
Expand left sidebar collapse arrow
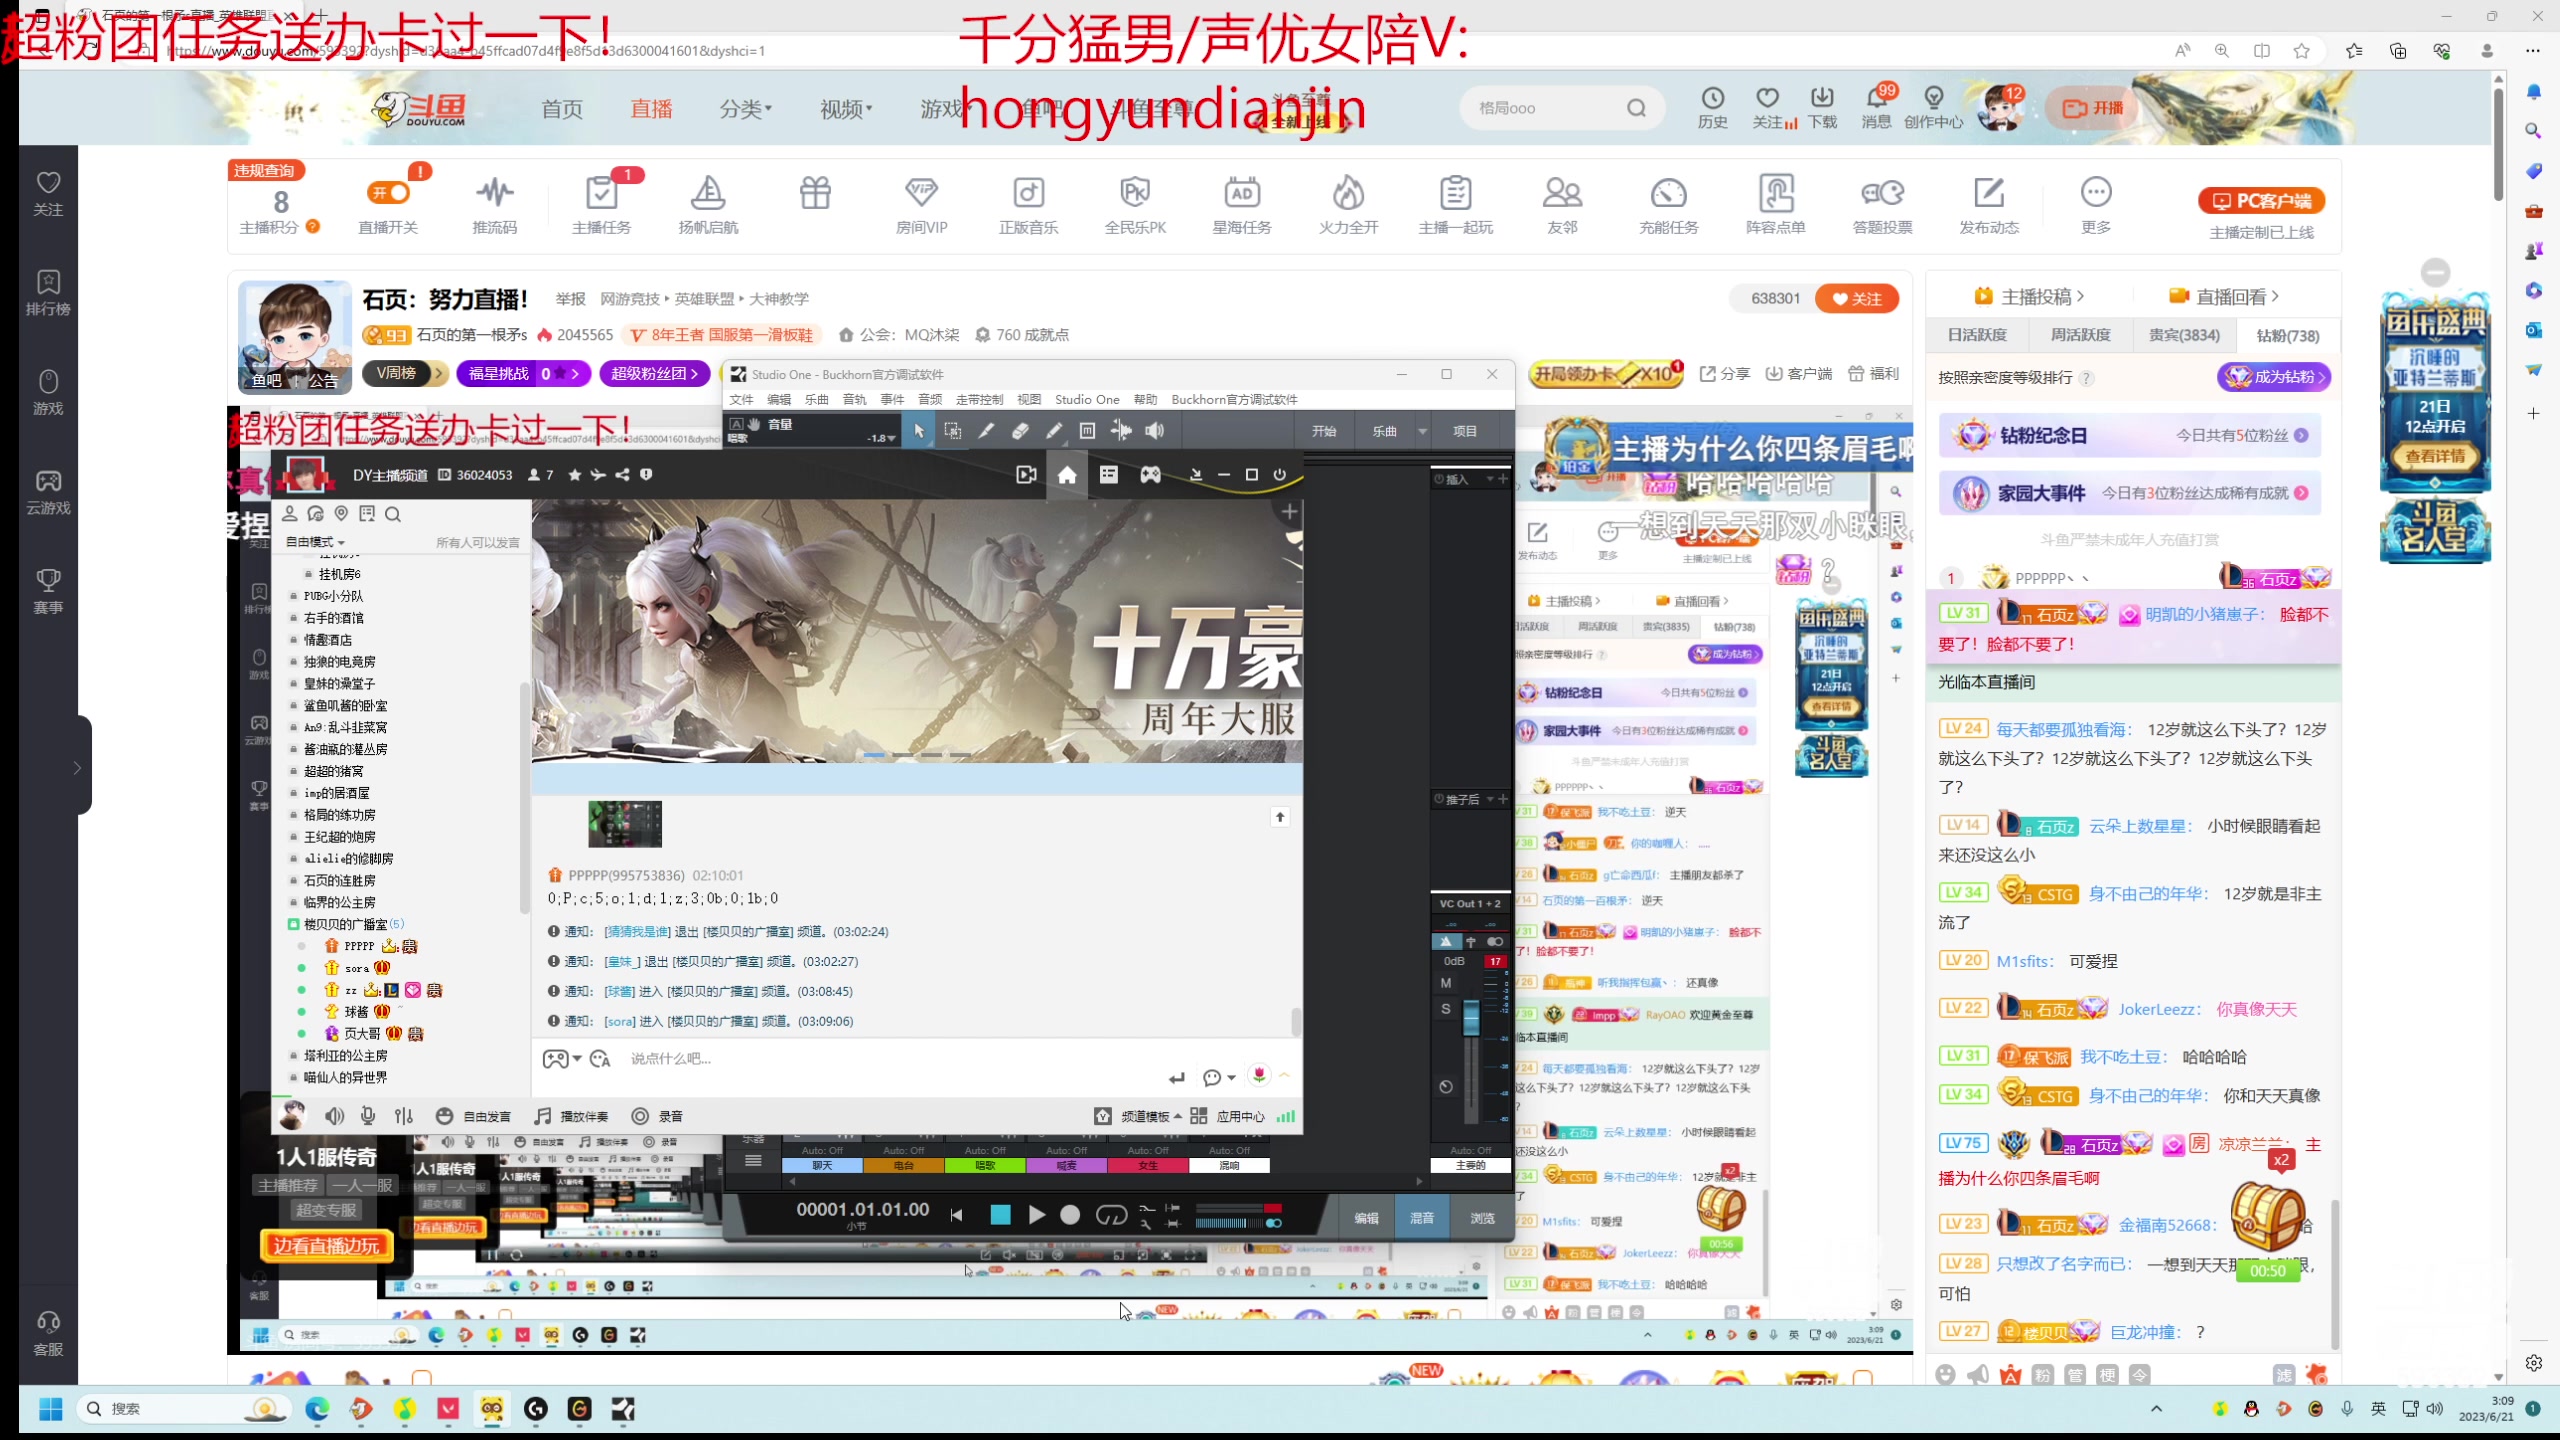[x=77, y=768]
